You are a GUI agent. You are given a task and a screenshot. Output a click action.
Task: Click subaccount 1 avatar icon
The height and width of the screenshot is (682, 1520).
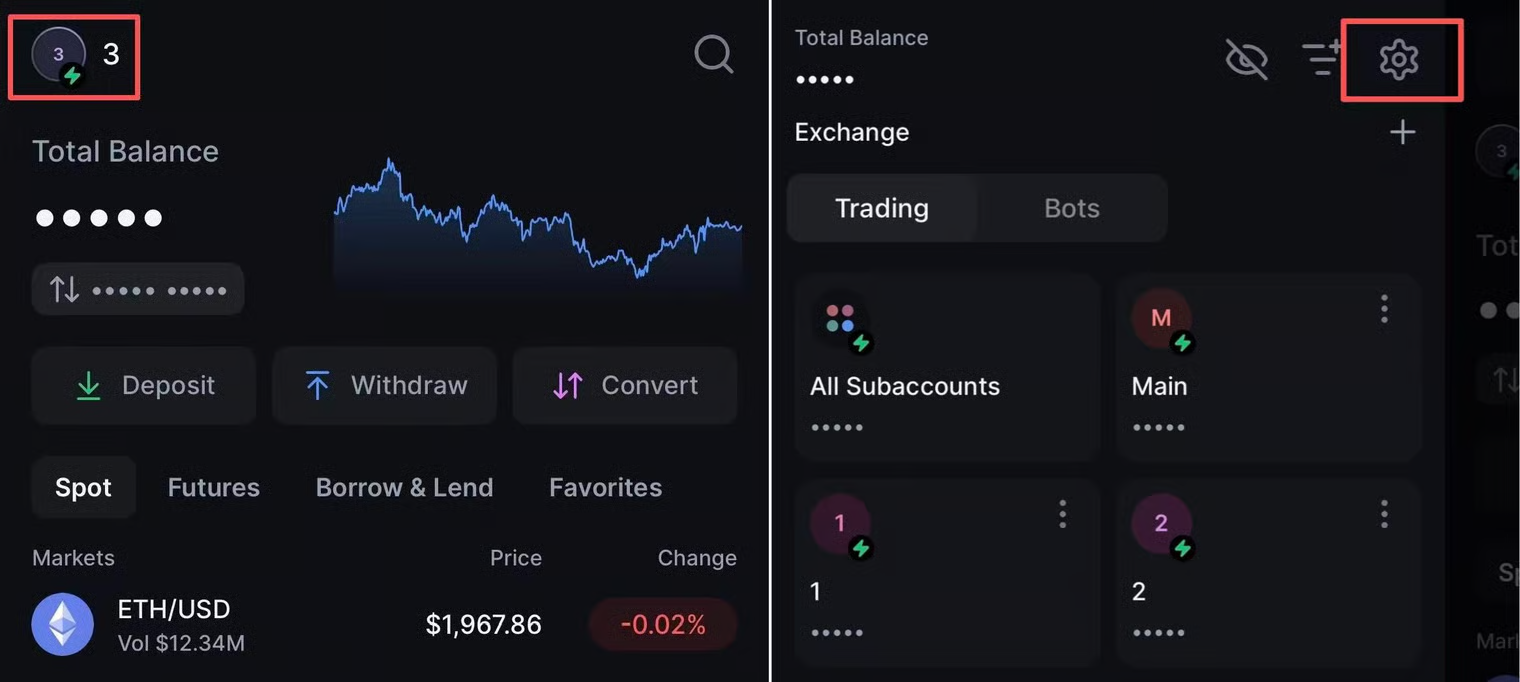point(840,523)
